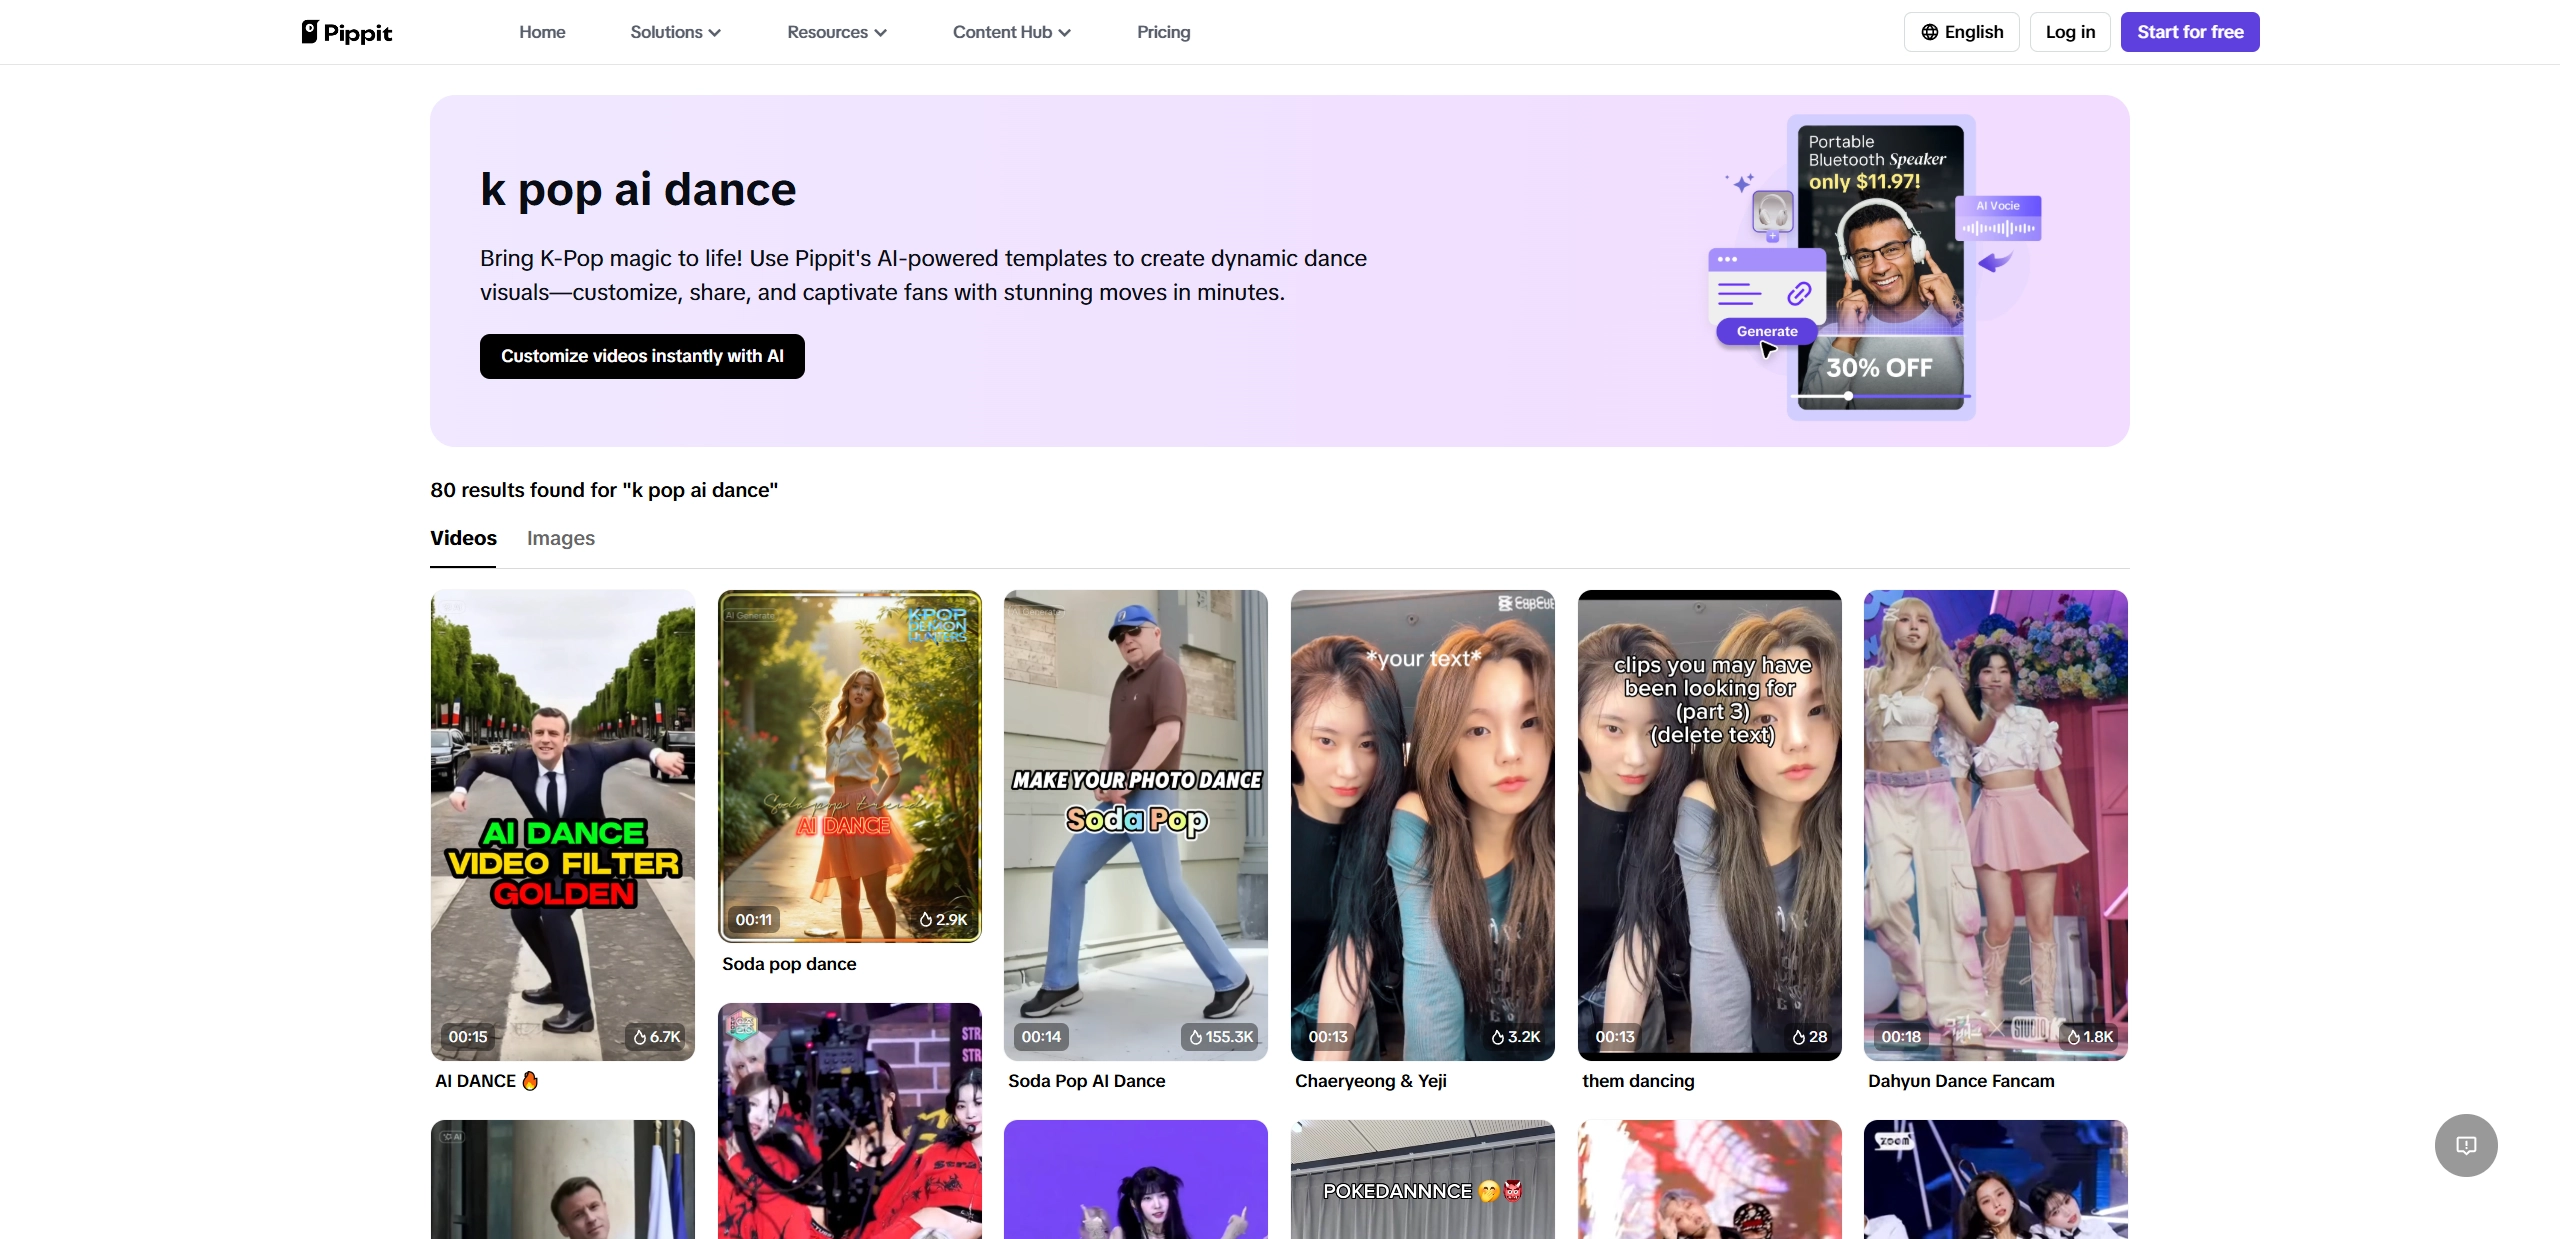The height and width of the screenshot is (1239, 2560).
Task: Expand the Content Hub dropdown
Action: click(1011, 31)
